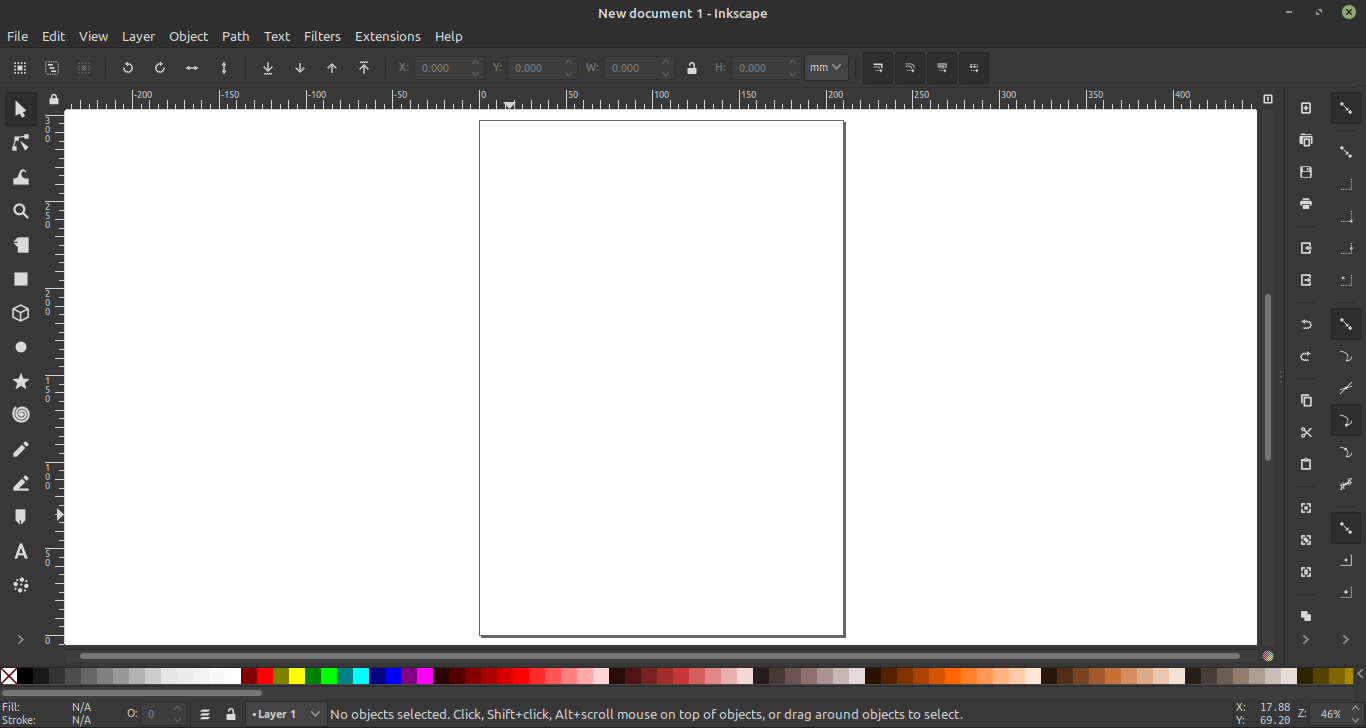Click the Redo arrow icon
Image resolution: width=1366 pixels, height=728 pixels.
[1306, 356]
